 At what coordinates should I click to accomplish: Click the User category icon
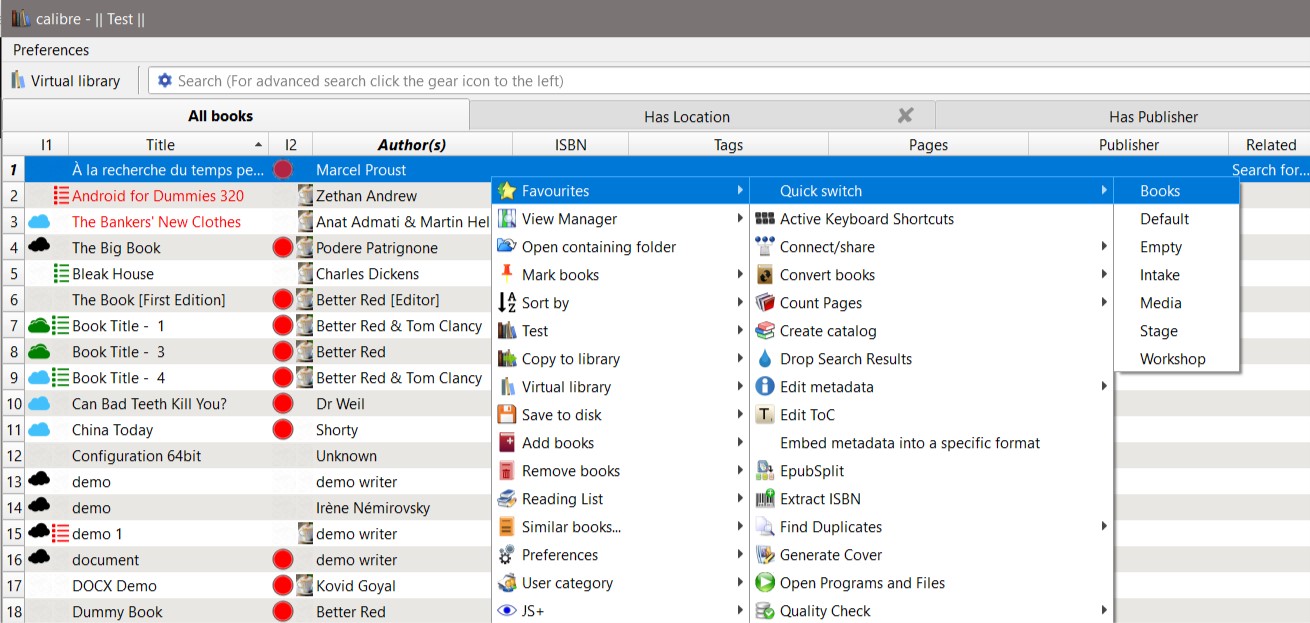click(x=507, y=583)
